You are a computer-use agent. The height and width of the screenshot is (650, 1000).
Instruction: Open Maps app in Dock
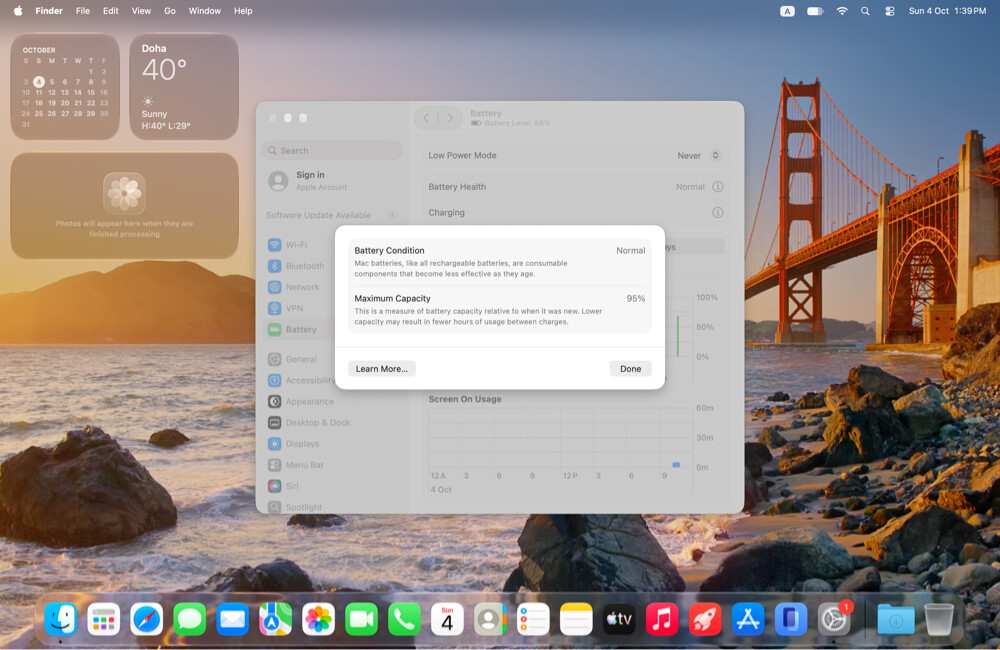pos(276,619)
